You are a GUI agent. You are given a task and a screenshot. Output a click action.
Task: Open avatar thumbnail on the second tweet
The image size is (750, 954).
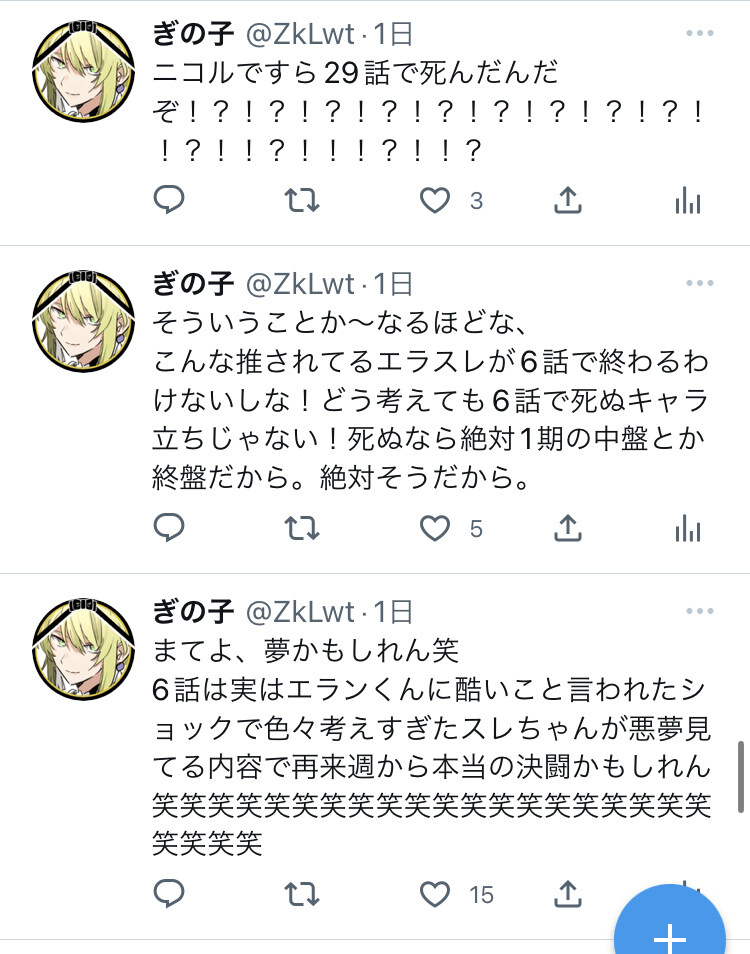[x=83, y=321]
